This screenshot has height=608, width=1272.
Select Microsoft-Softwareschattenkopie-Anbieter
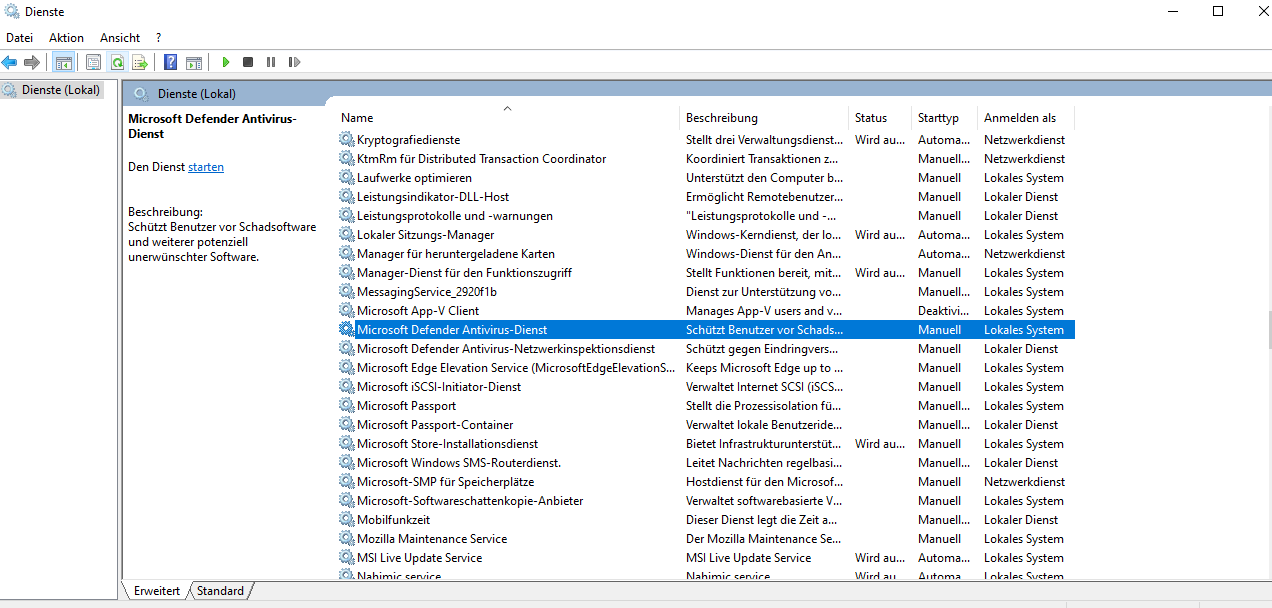pyautogui.click(x=470, y=501)
